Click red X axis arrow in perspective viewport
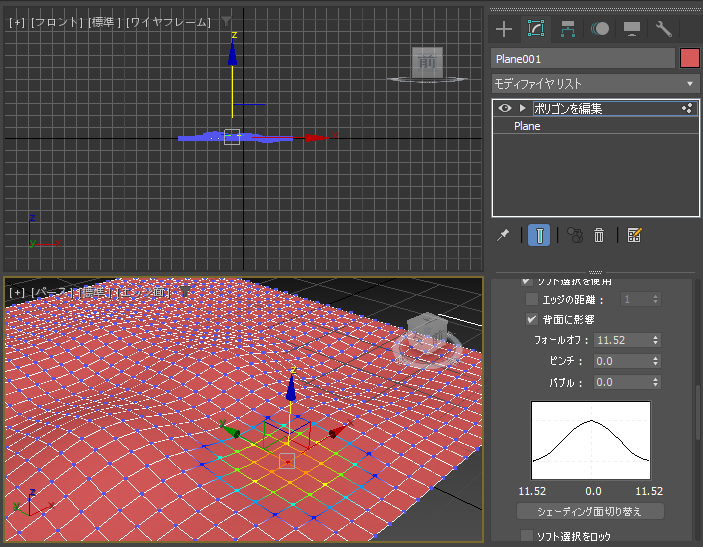The image size is (703, 547). [x=338, y=431]
